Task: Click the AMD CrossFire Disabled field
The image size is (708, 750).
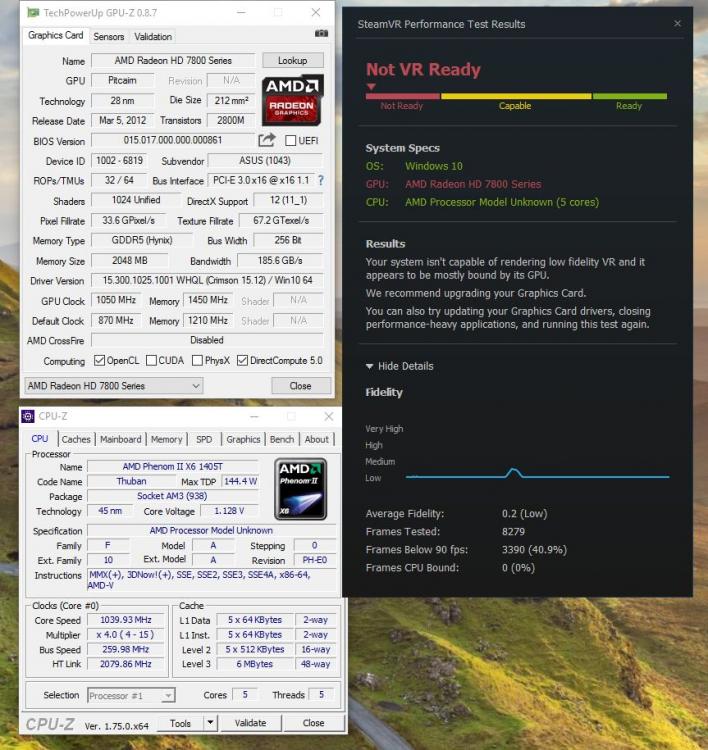Action: coord(207,340)
